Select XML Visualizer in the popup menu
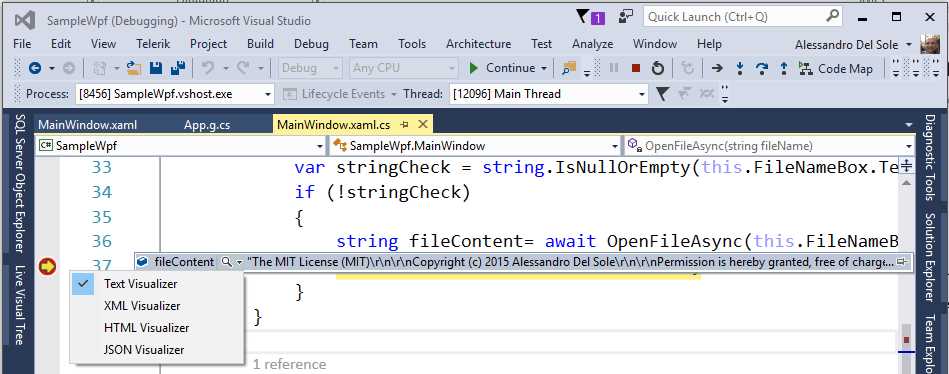The width and height of the screenshot is (949, 374). [157, 306]
